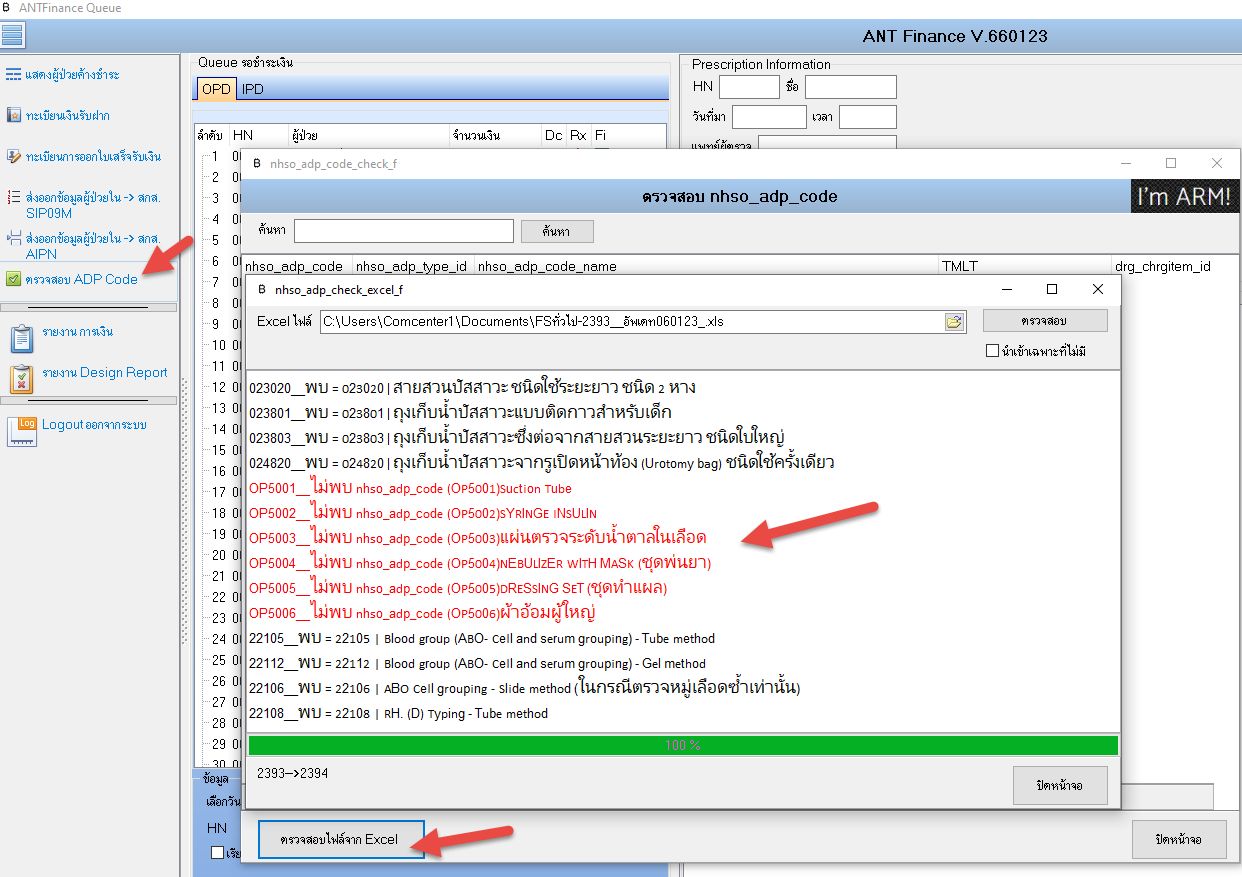Select result line 023020 สายสวนปัสสาวะ
Image resolution: width=1242 pixels, height=877 pixels.
[472, 387]
